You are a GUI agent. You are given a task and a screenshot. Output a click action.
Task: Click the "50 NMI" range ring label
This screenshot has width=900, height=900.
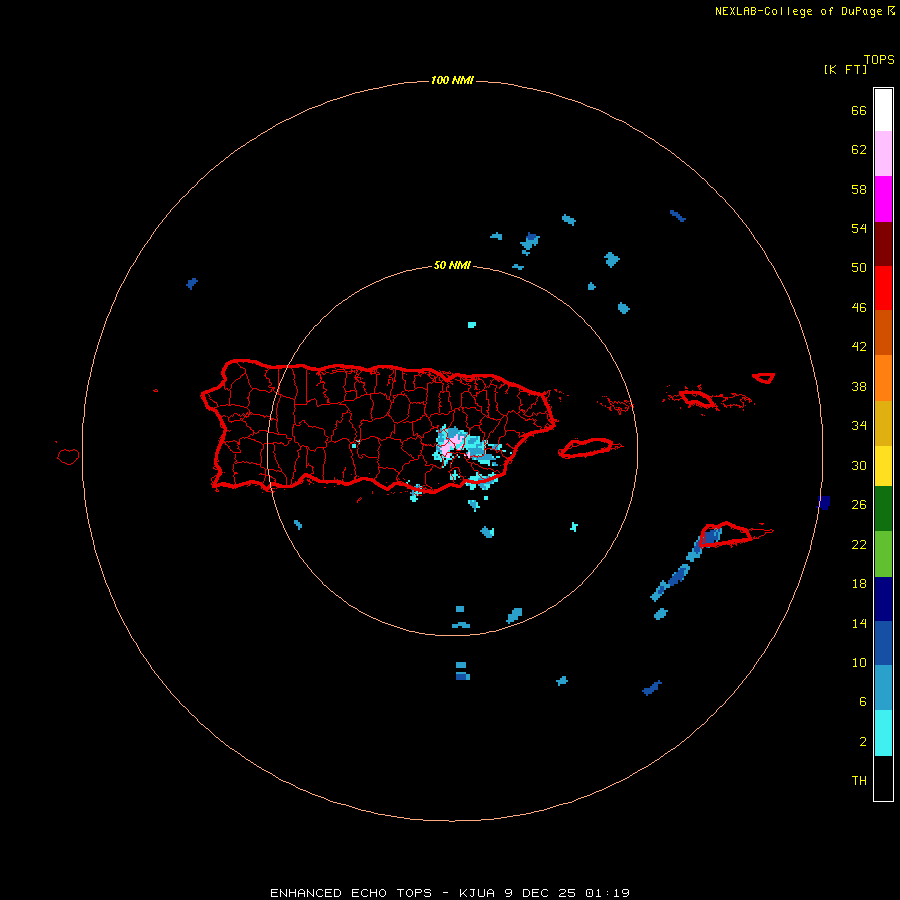[452, 265]
